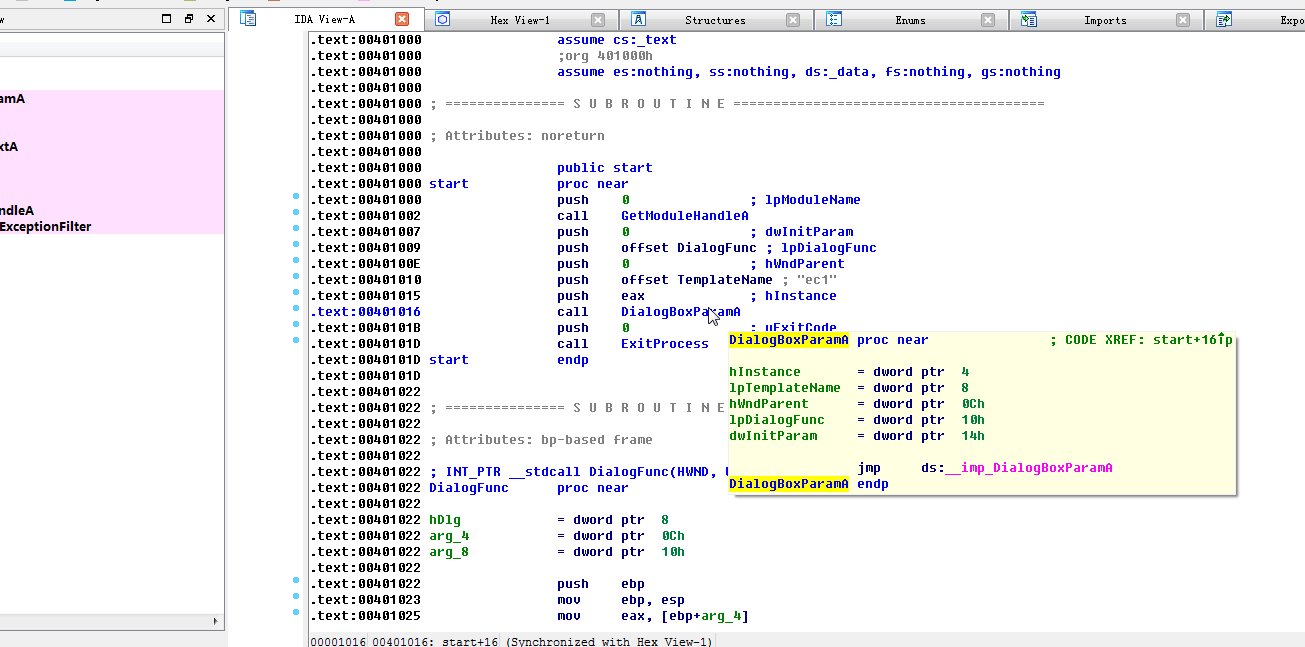
Task: Toggle breakpoint dot at call GetModuleHandleA line
Action: point(296,213)
